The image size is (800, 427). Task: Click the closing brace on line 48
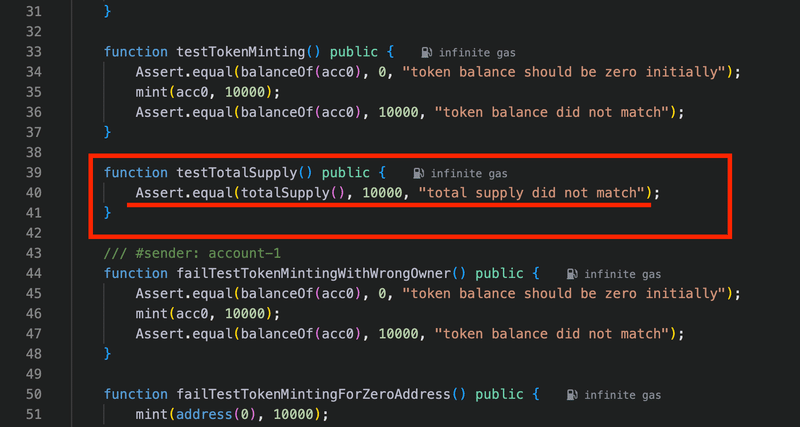[107, 354]
